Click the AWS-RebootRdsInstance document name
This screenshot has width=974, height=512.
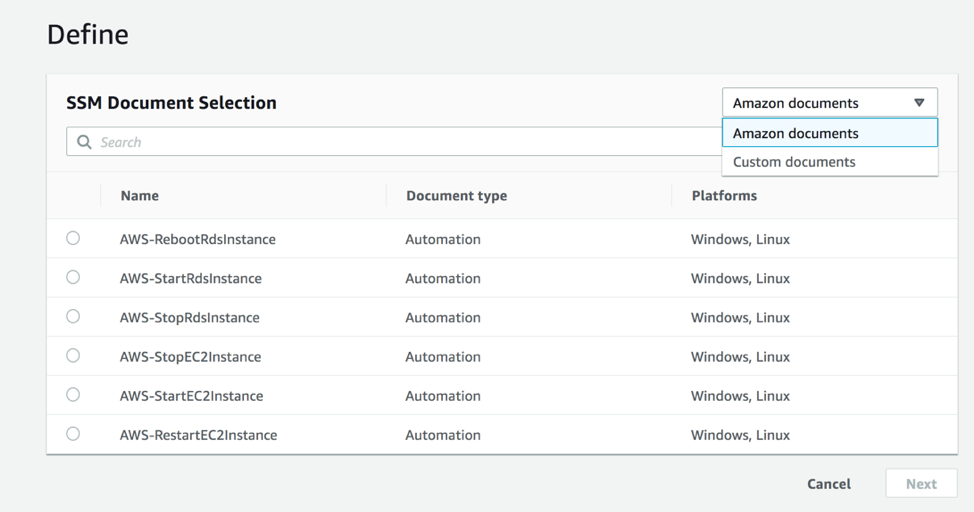click(197, 240)
